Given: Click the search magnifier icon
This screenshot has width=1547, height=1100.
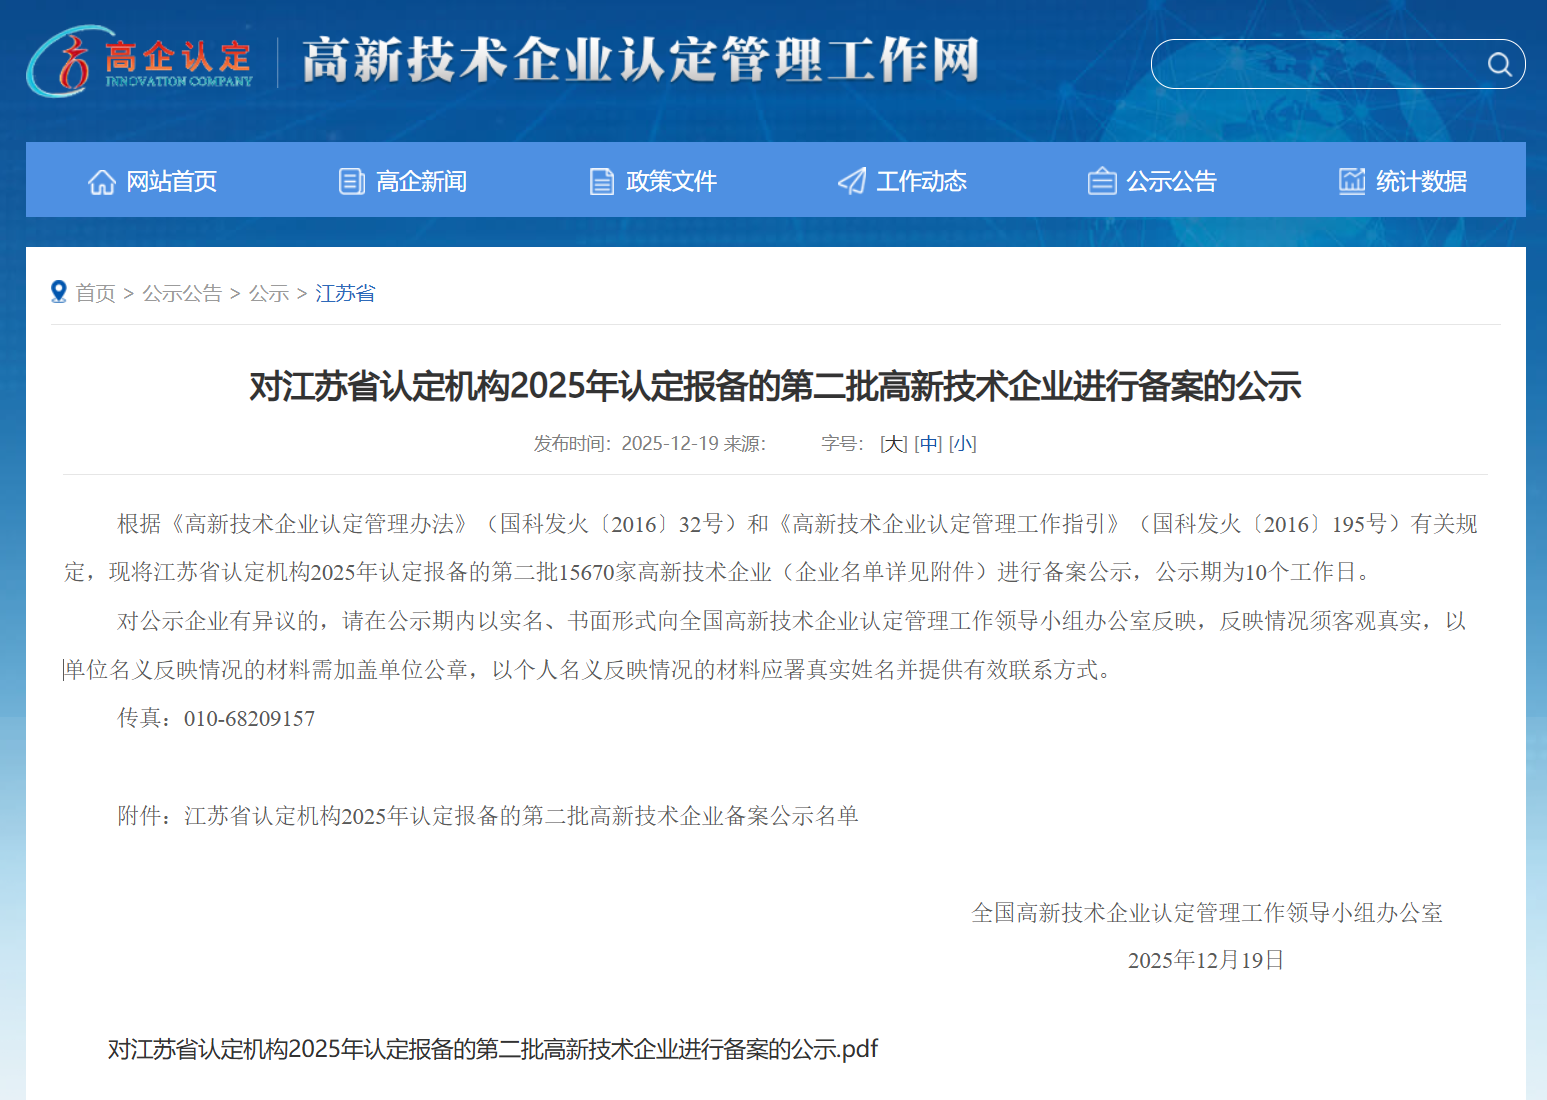Looking at the screenshot, I should (x=1498, y=64).
